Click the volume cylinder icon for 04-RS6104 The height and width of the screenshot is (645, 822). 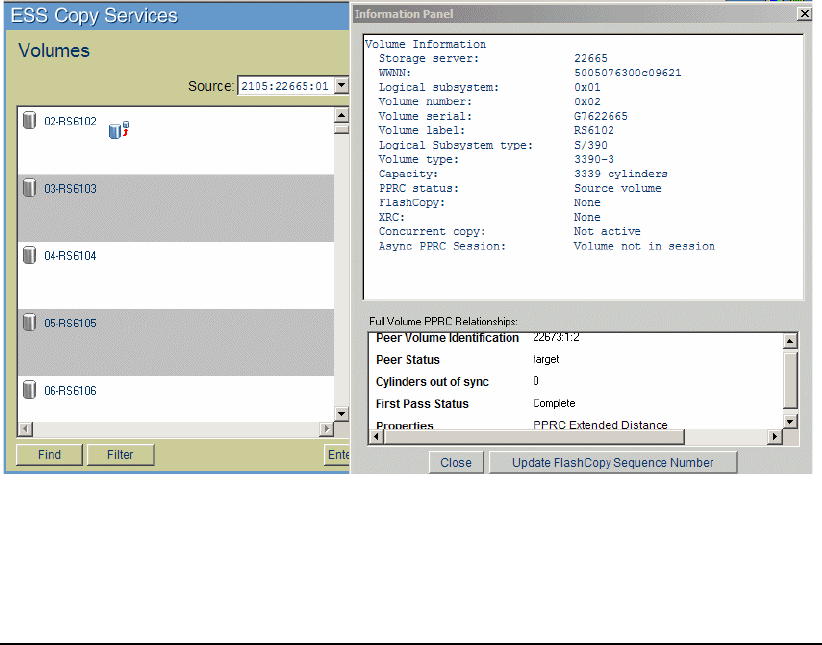pyautogui.click(x=29, y=255)
